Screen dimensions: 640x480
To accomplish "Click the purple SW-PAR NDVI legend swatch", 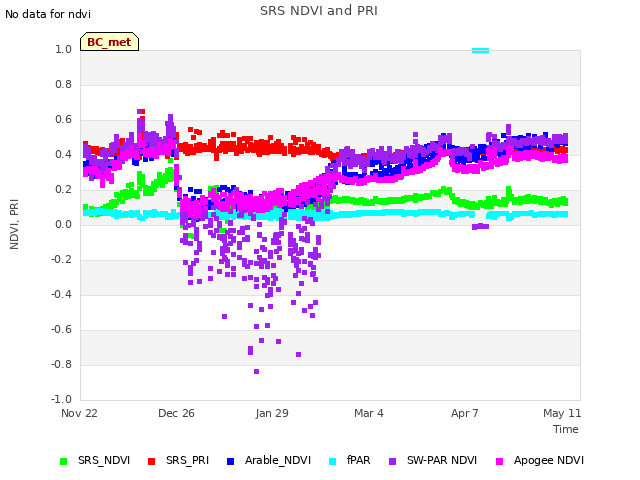I will point(392,461).
